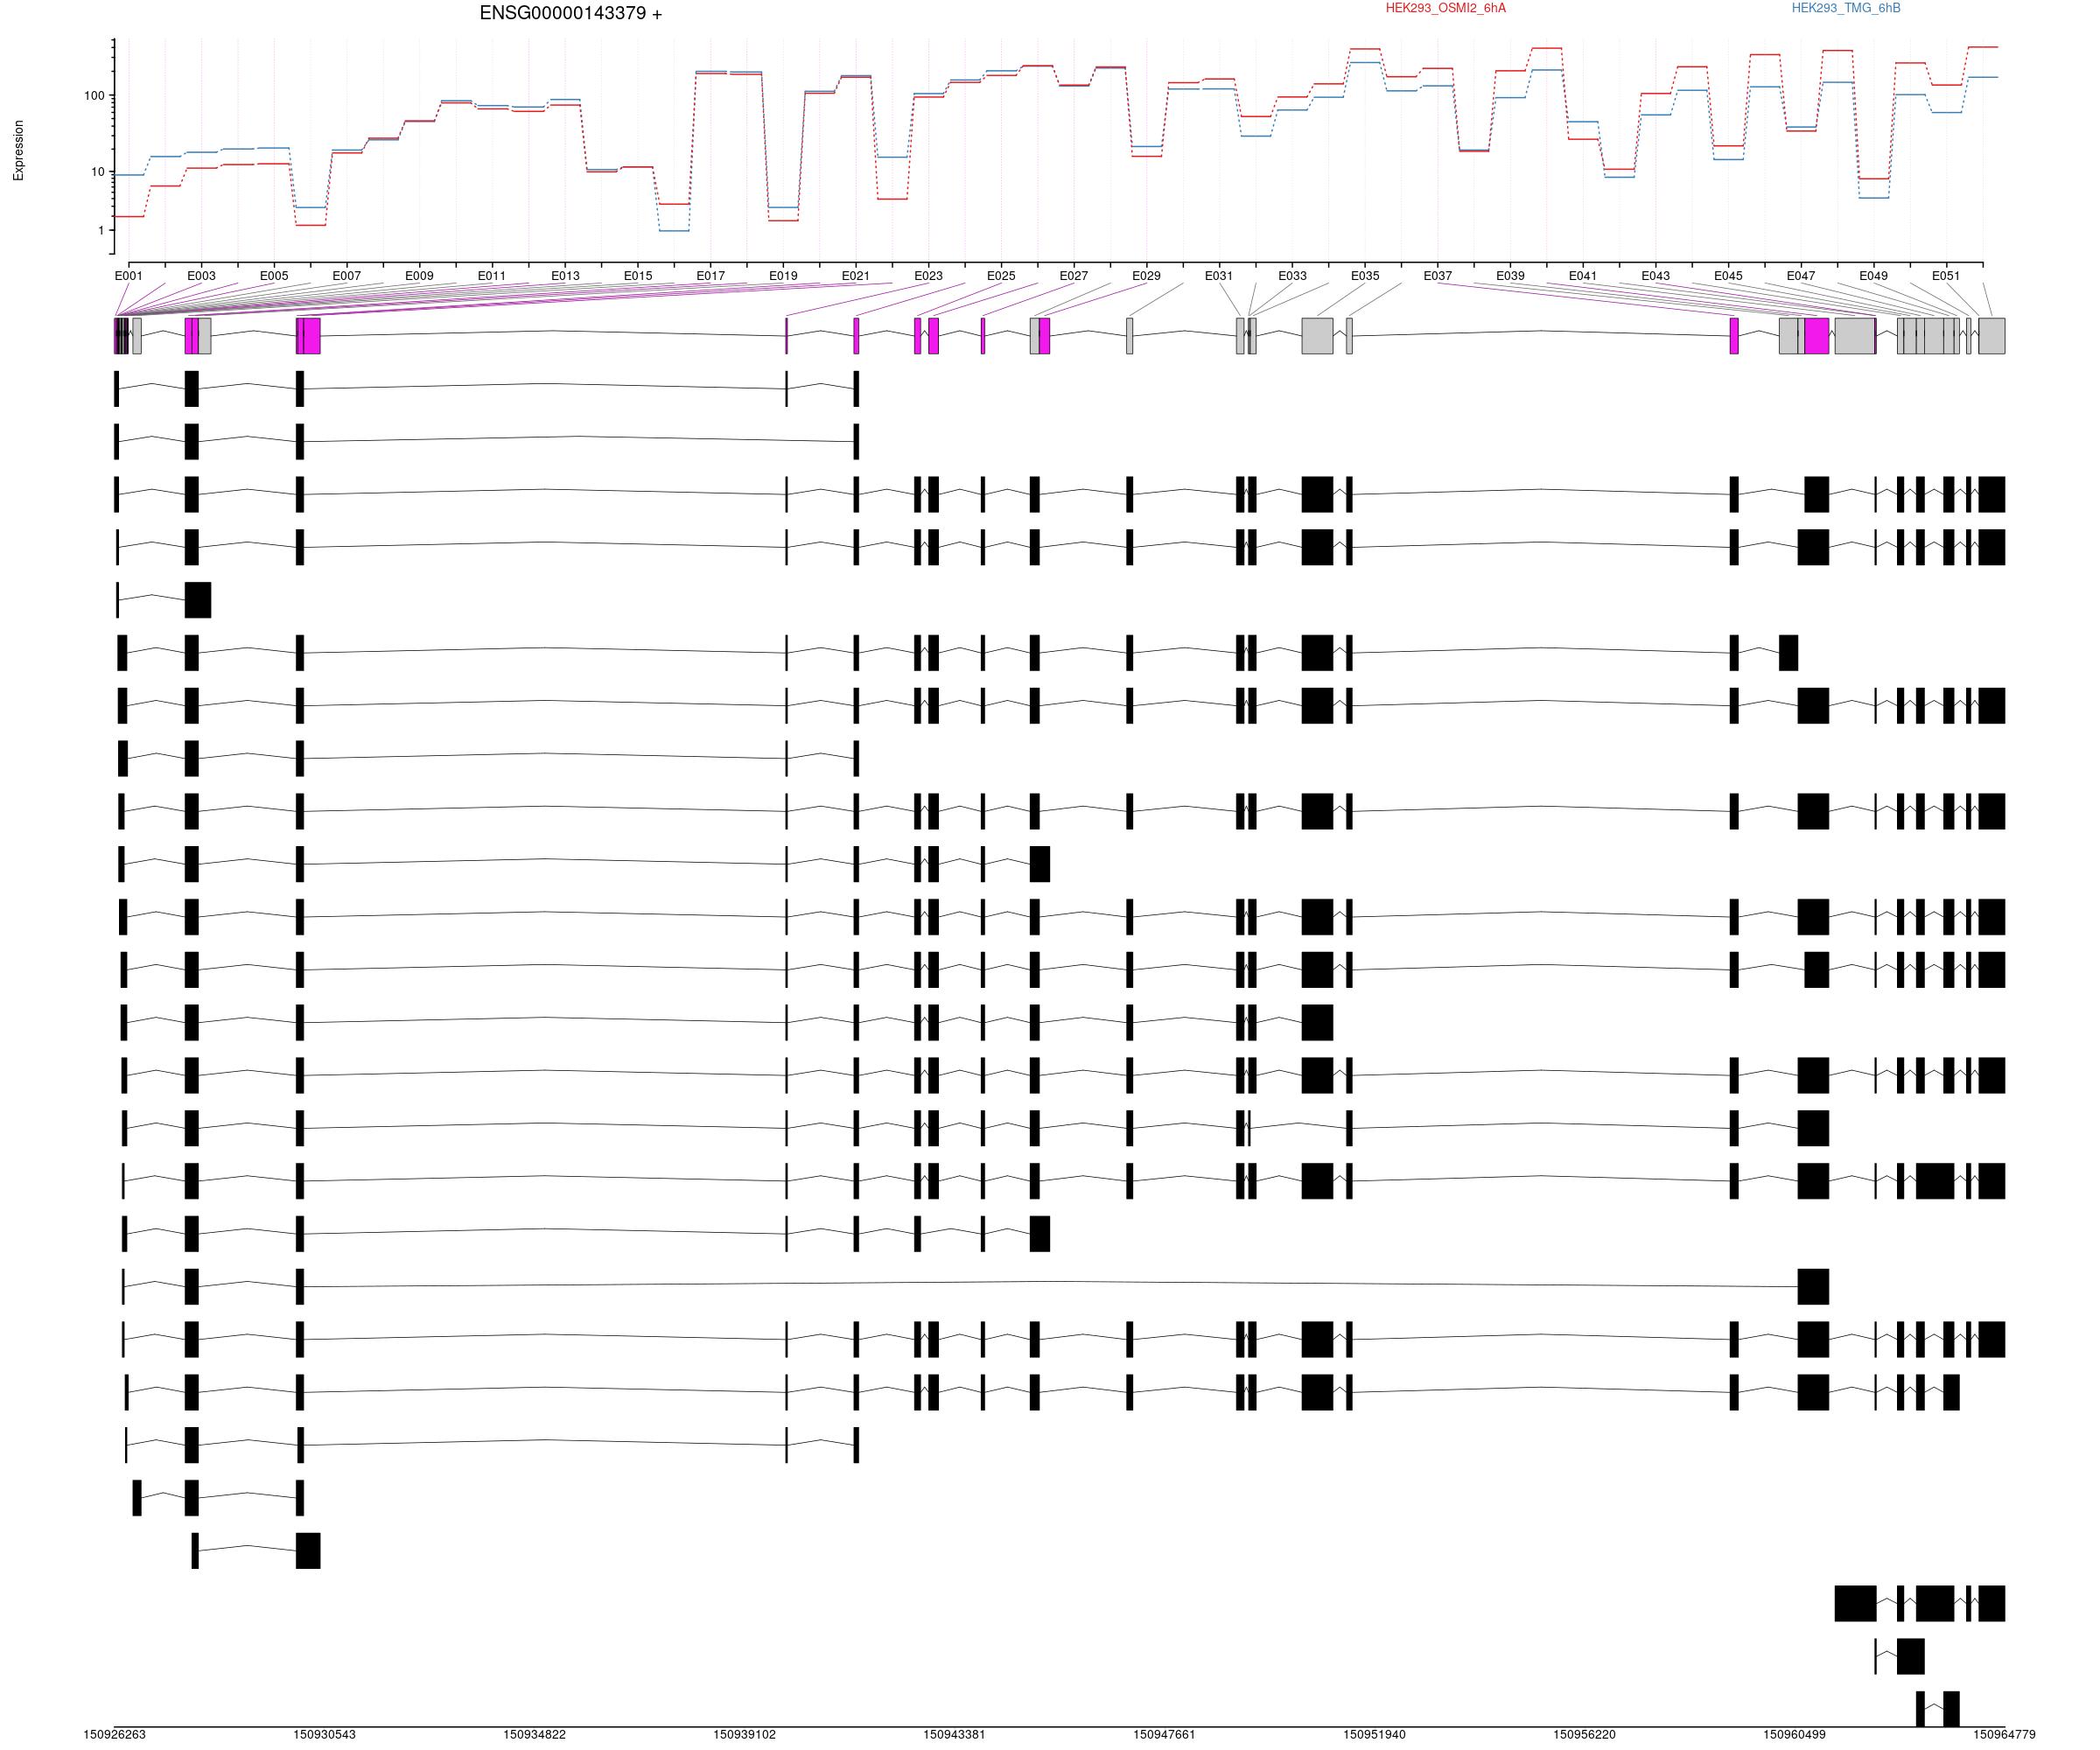This screenshot has height=1750, width=2100.
Task: Click exon label E019
Action: [x=783, y=276]
